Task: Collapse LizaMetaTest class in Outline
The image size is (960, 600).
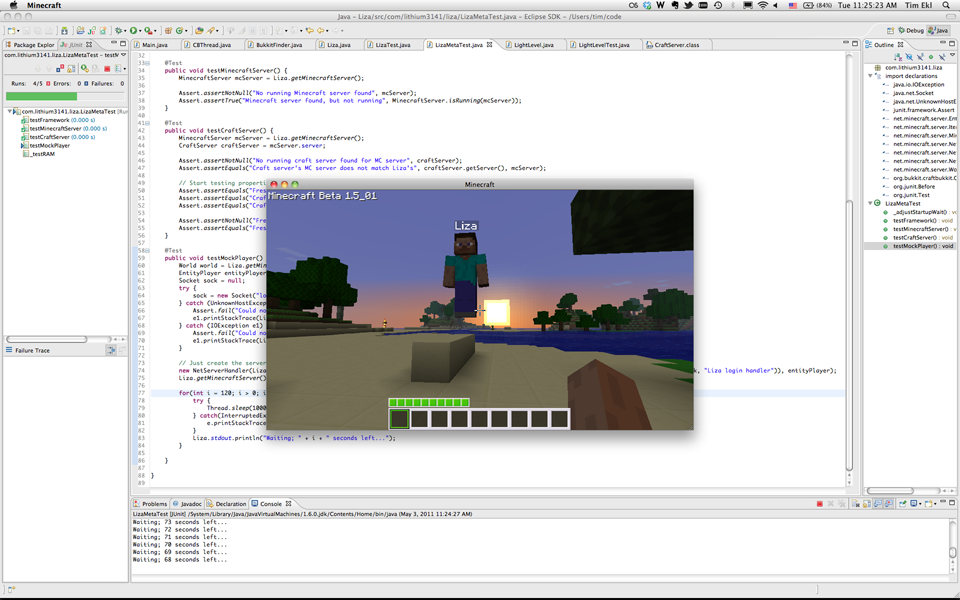Action: (871, 203)
